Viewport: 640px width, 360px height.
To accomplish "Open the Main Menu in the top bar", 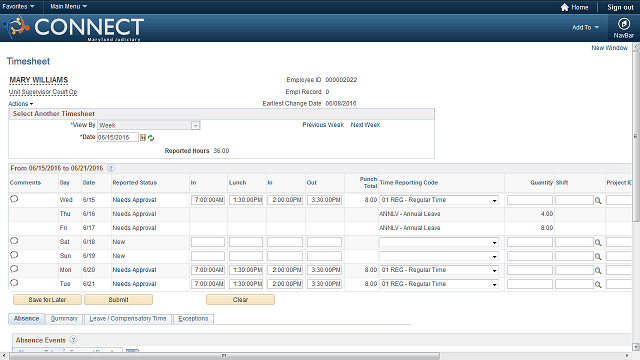I will pyautogui.click(x=68, y=7).
